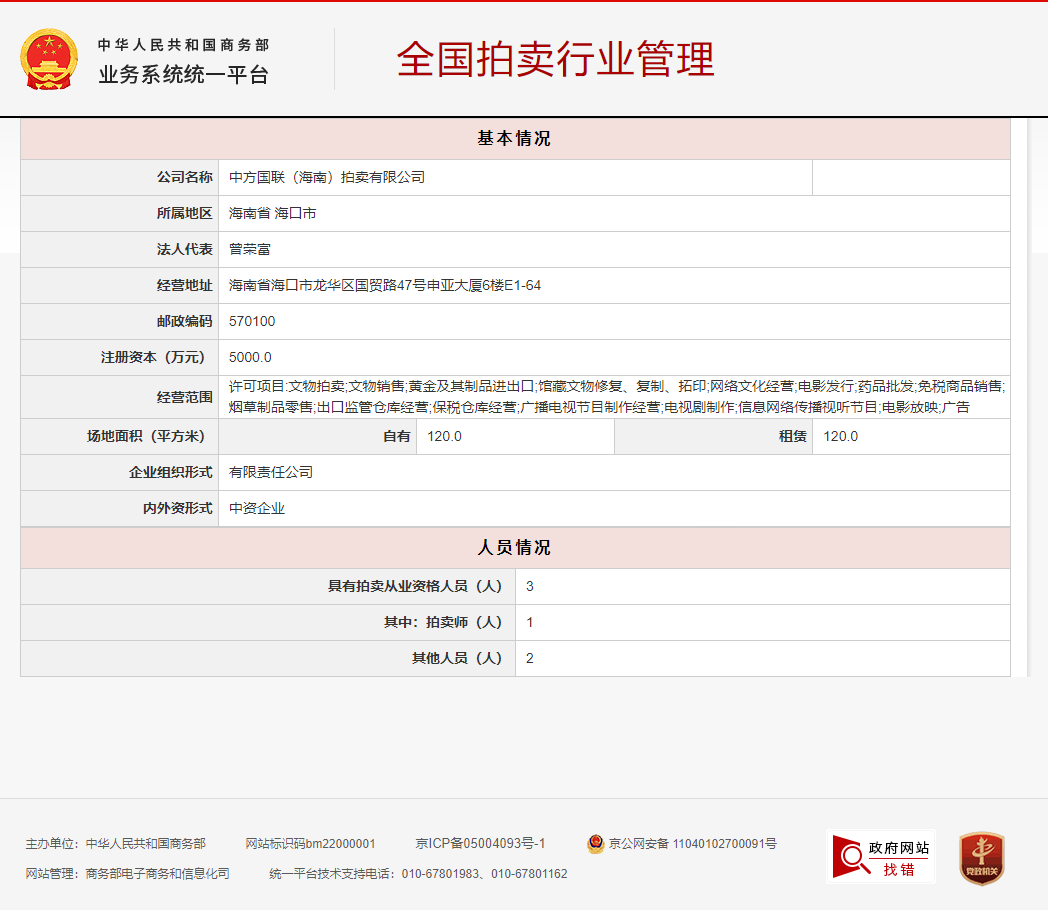Click the 人员情况 section header

514,548
